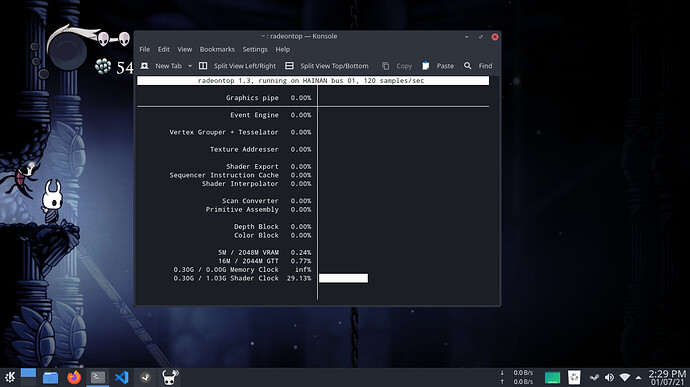Open the Wi-Fi network tray icon
690x387 pixels.
coord(624,378)
